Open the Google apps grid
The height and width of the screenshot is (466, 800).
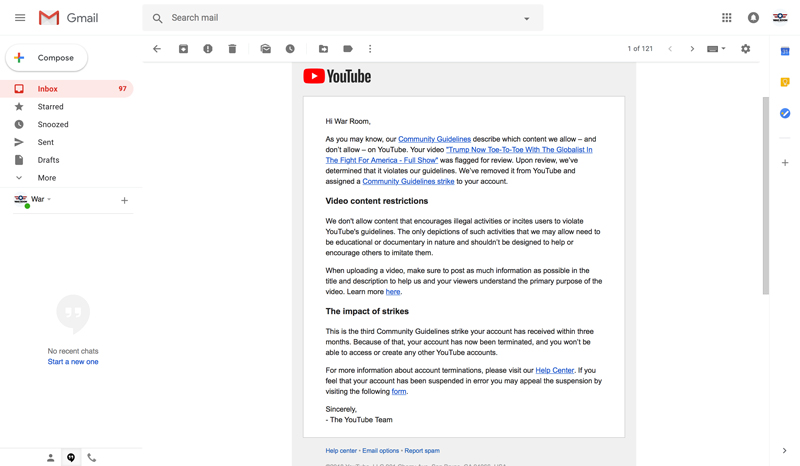[x=727, y=18]
